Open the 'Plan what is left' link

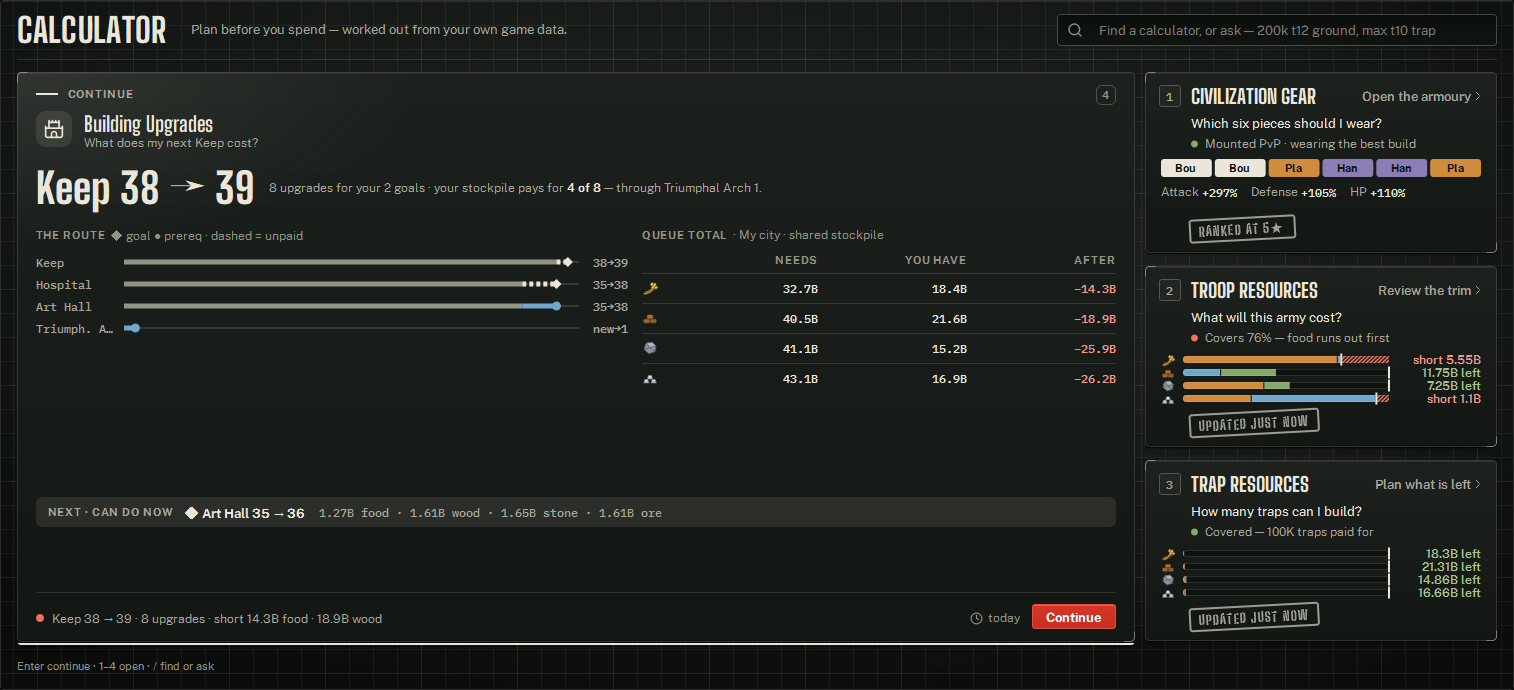pyautogui.click(x=1428, y=485)
